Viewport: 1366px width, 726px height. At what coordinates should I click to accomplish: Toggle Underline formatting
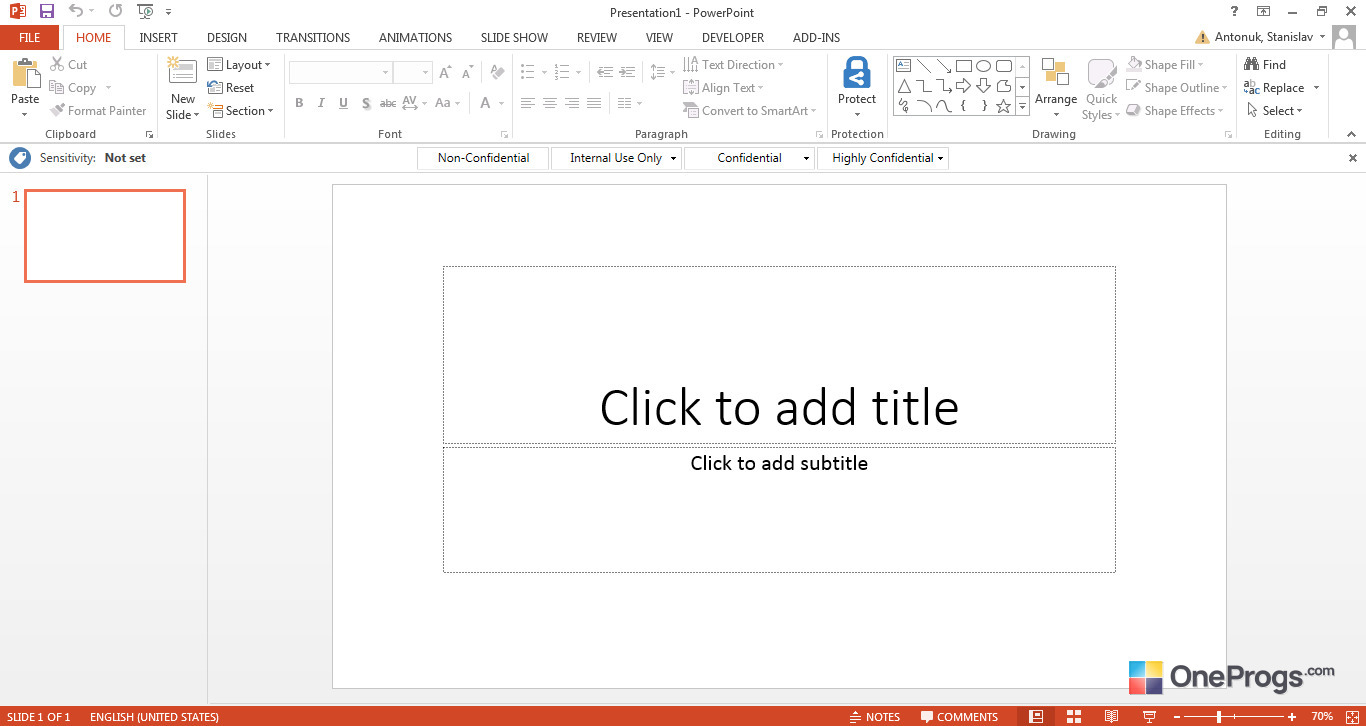[343, 103]
